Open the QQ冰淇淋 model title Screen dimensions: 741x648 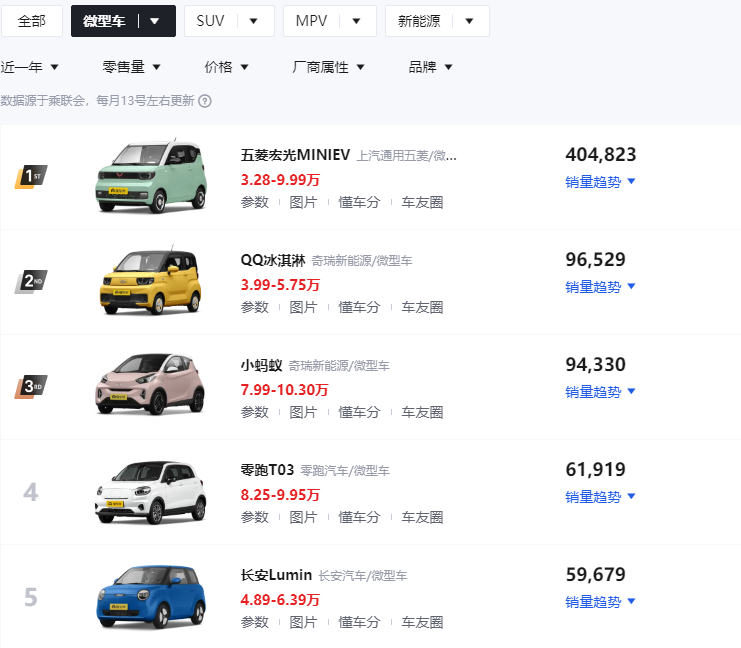(x=273, y=259)
